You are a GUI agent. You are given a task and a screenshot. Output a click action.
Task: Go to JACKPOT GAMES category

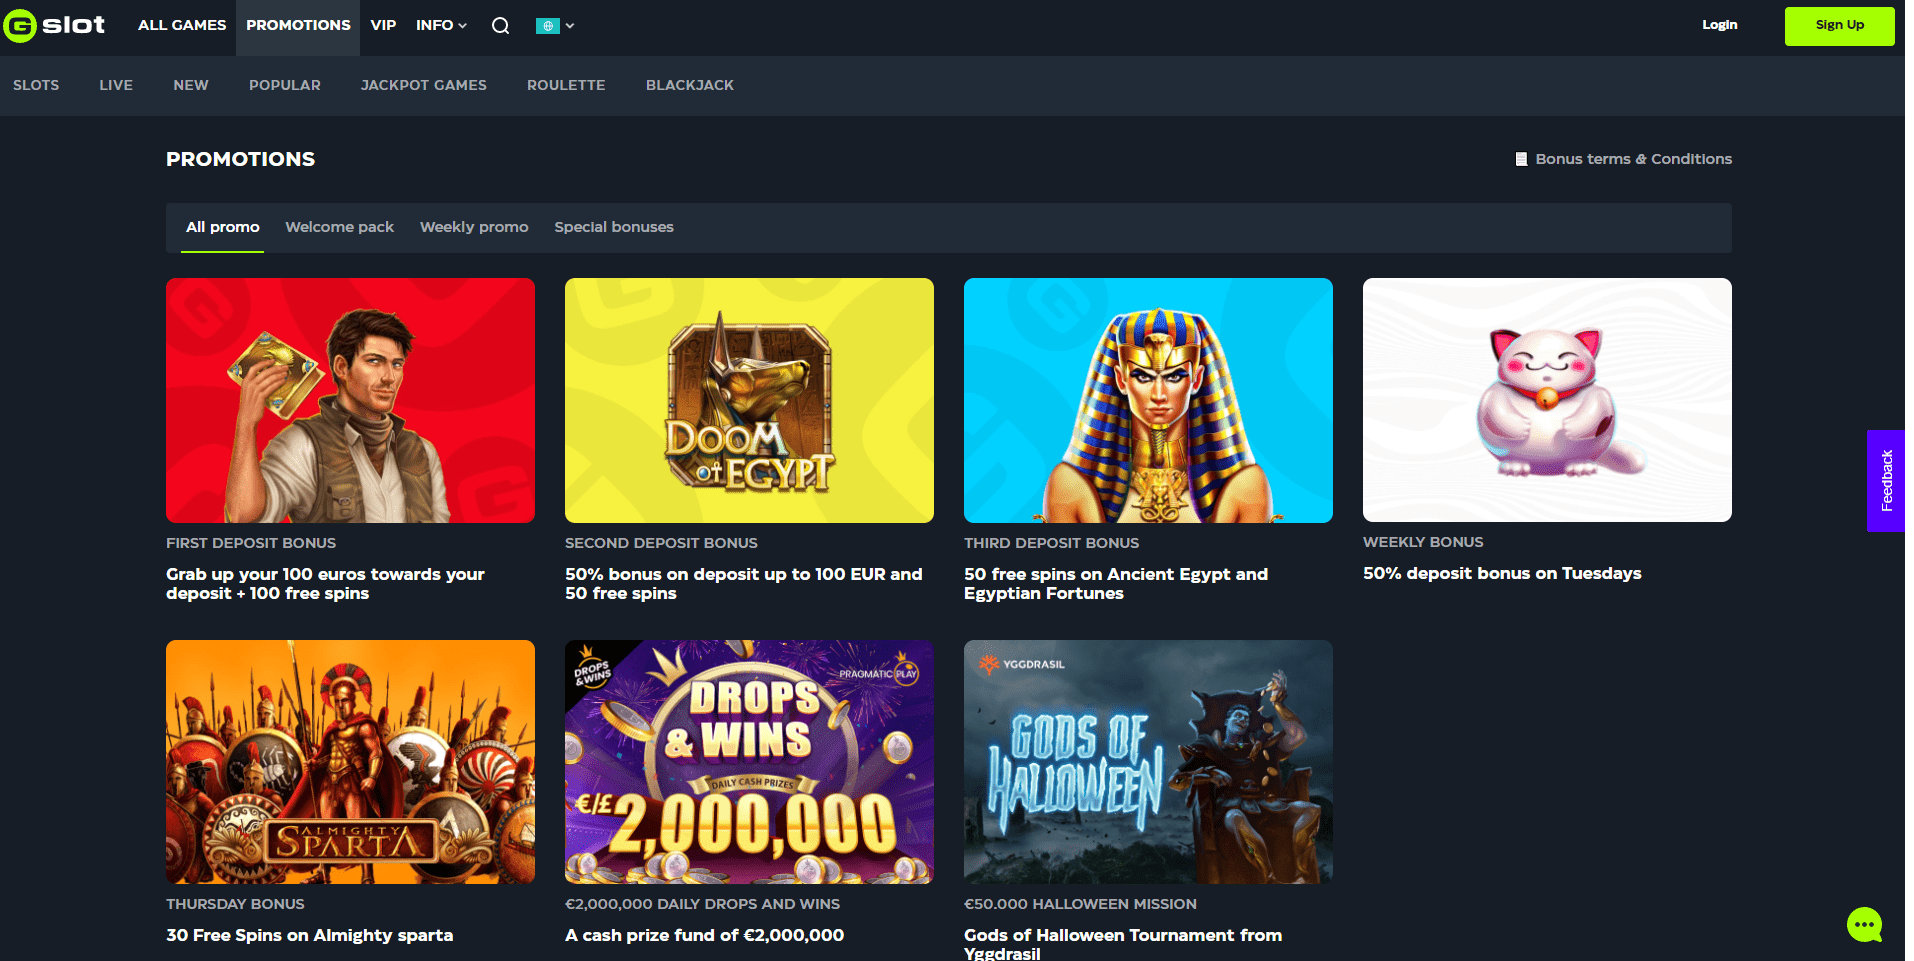point(424,85)
